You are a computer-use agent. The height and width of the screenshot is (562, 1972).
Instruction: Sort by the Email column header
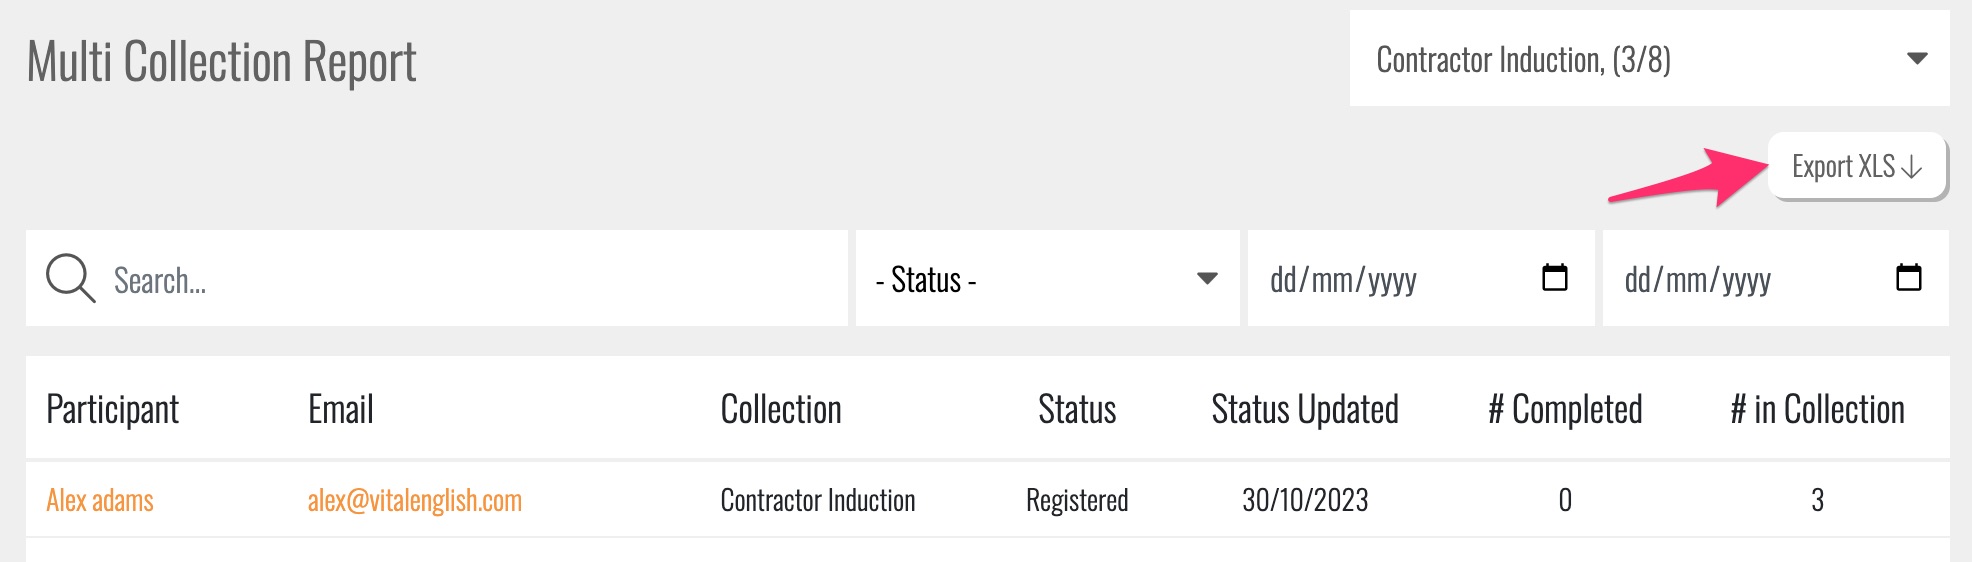340,410
